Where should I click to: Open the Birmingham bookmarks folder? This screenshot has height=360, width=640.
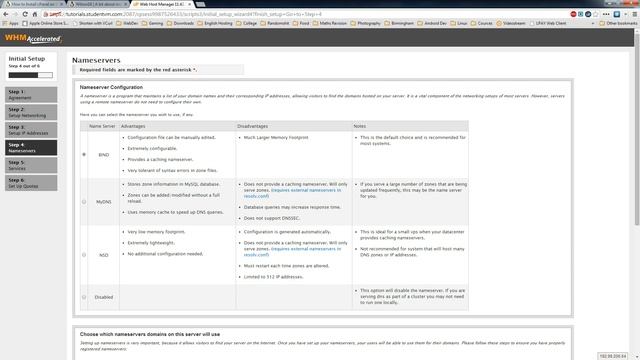coord(399,24)
